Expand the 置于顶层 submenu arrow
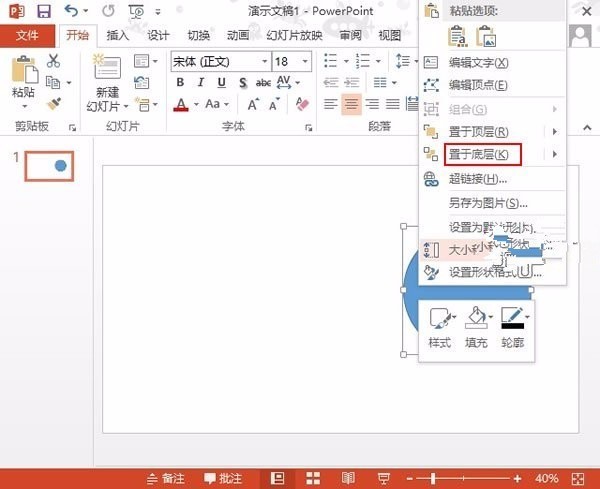The width and height of the screenshot is (600, 489). pos(554,131)
